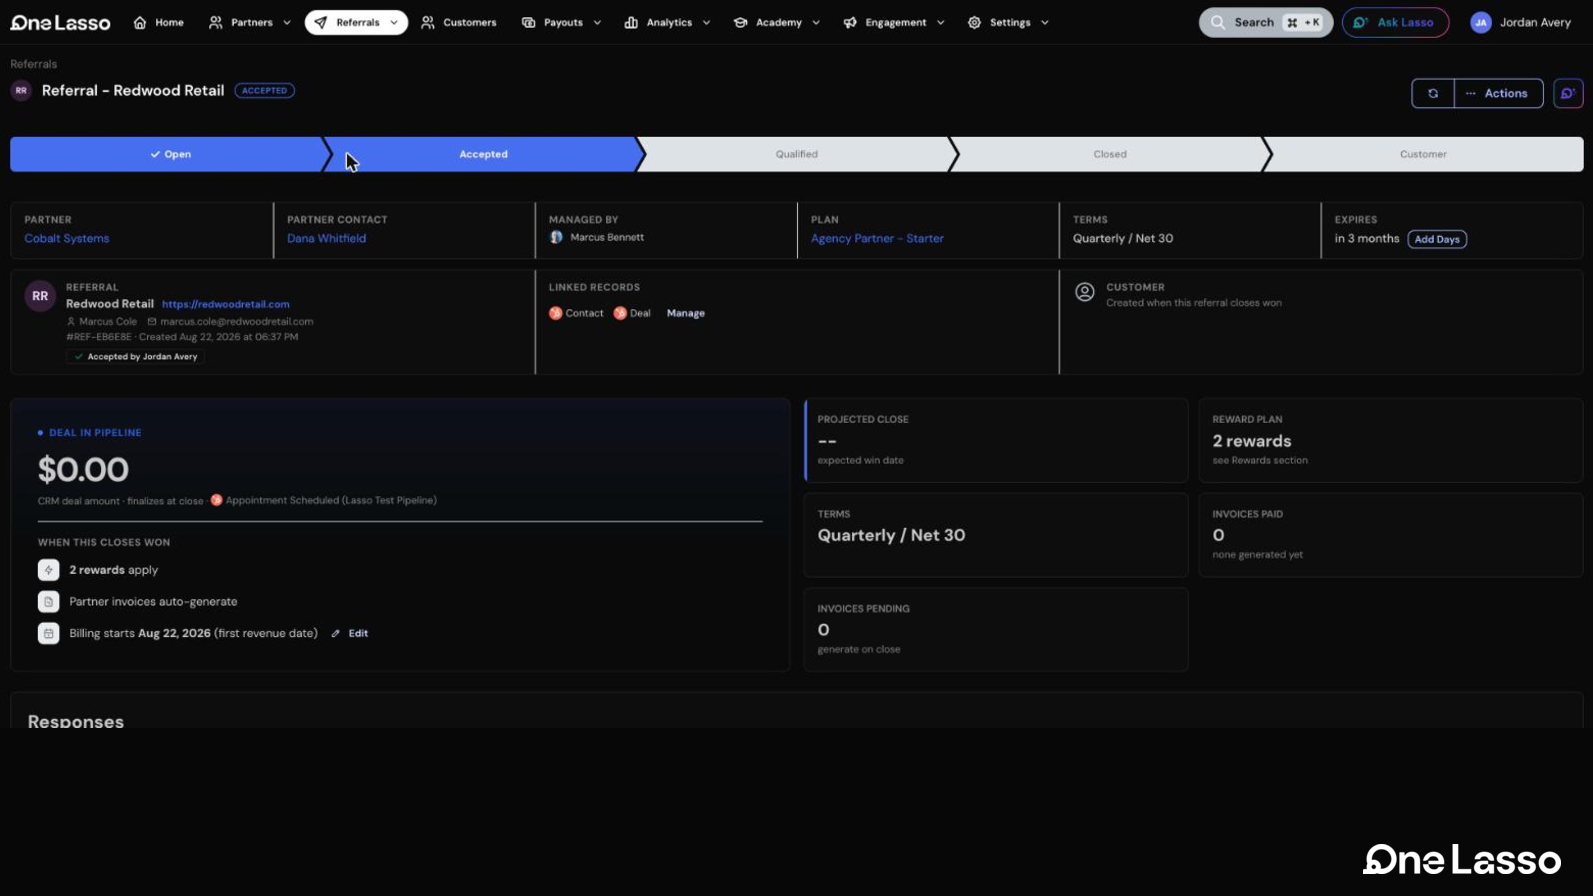Click the customer person icon
This screenshot has height=896, width=1593.
click(1085, 292)
